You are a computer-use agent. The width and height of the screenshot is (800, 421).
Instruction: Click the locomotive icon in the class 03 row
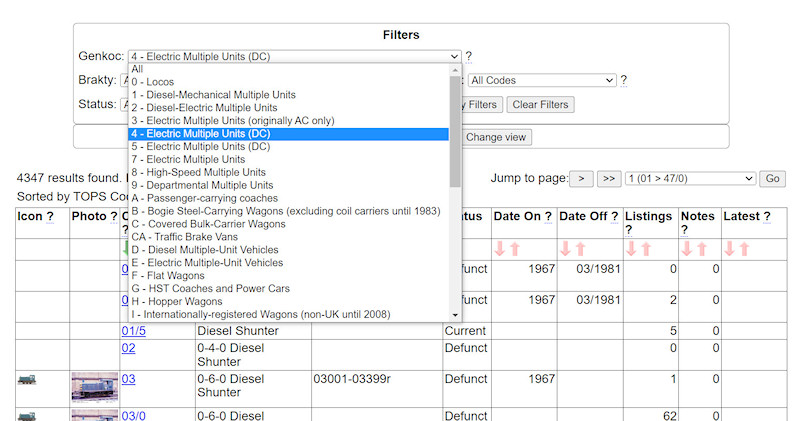coord(28,379)
